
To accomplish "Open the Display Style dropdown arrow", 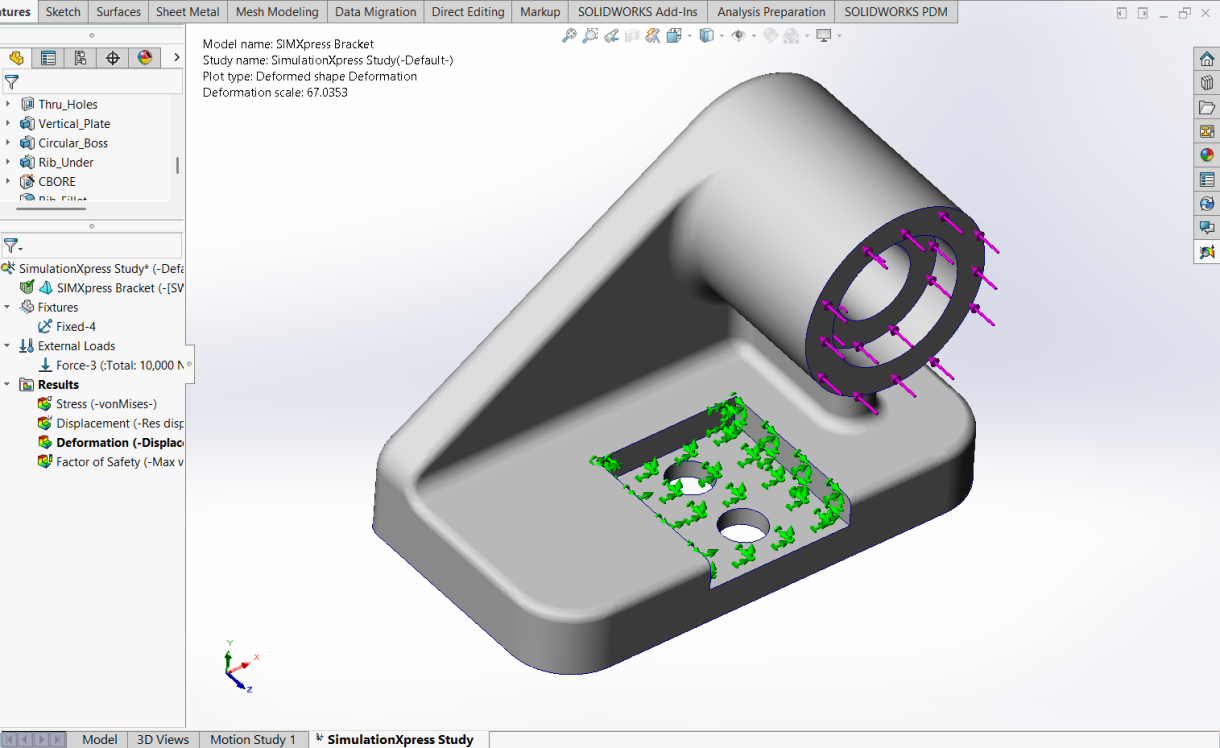I will 722,35.
